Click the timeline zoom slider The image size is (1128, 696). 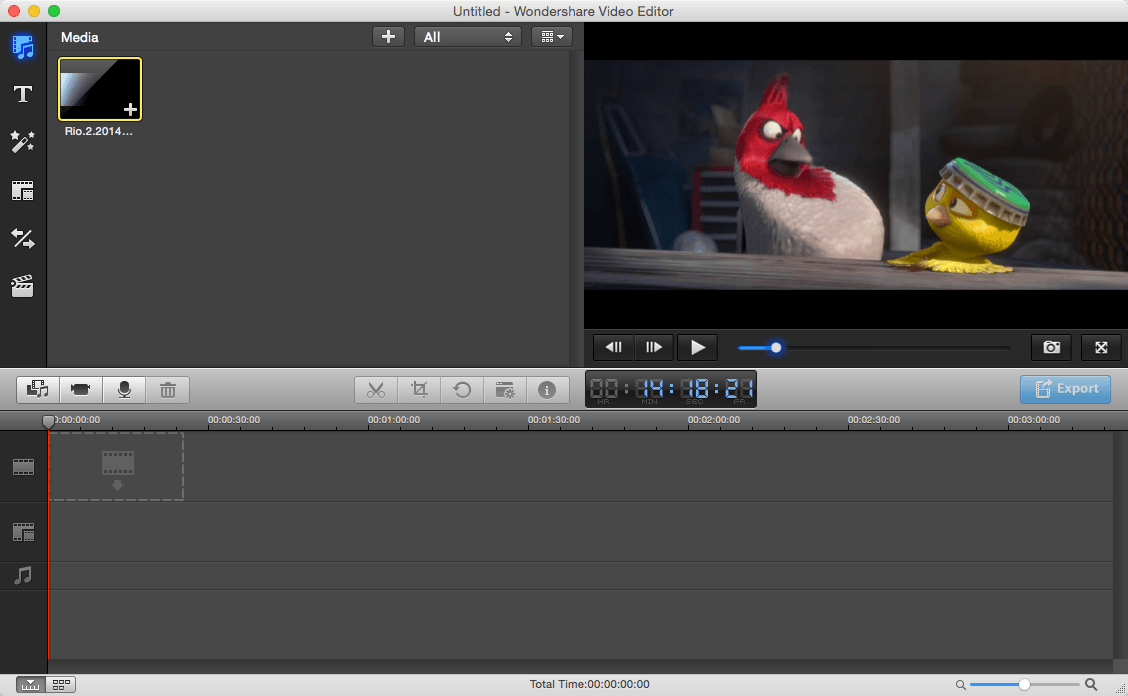[x=1024, y=684]
